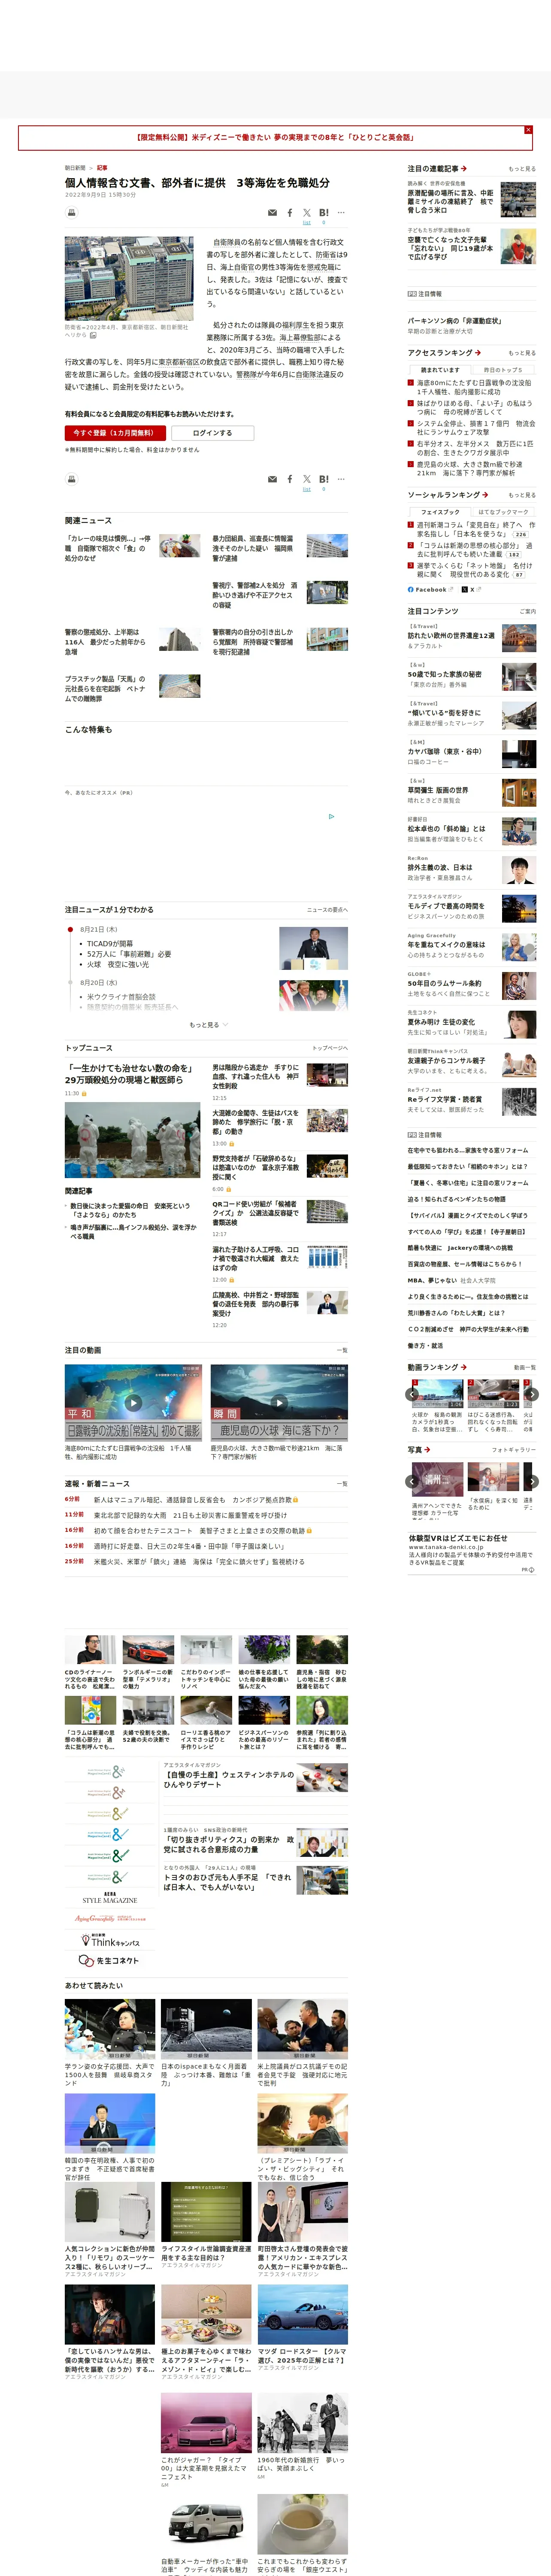Open 動画一覧 link beside 動画ランキング
Viewport: 551px width, 2576px height.
point(524,1367)
